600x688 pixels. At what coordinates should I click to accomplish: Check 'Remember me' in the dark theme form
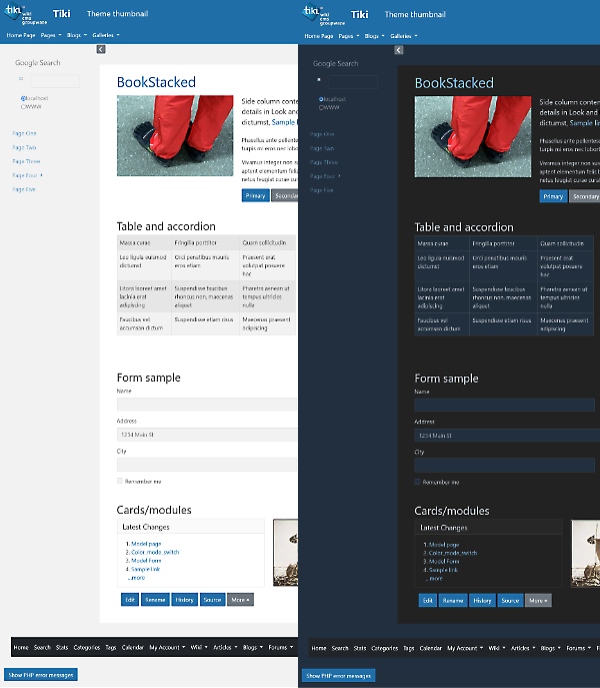tap(418, 482)
